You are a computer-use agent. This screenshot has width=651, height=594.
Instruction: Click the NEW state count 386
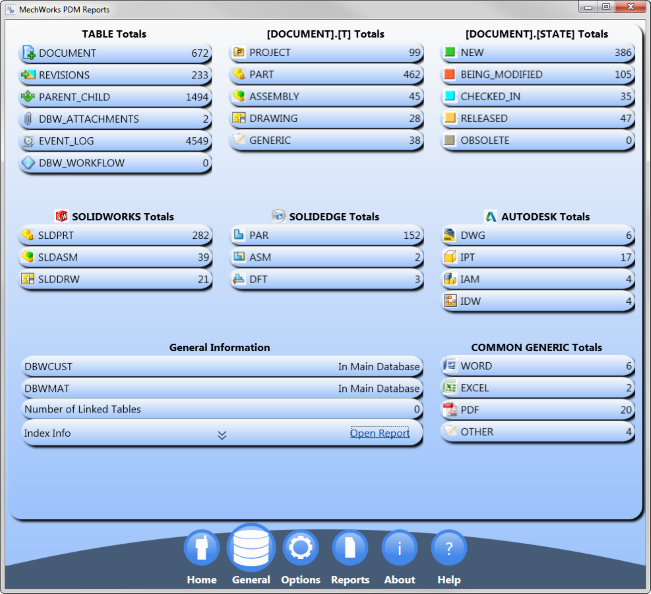tap(623, 52)
